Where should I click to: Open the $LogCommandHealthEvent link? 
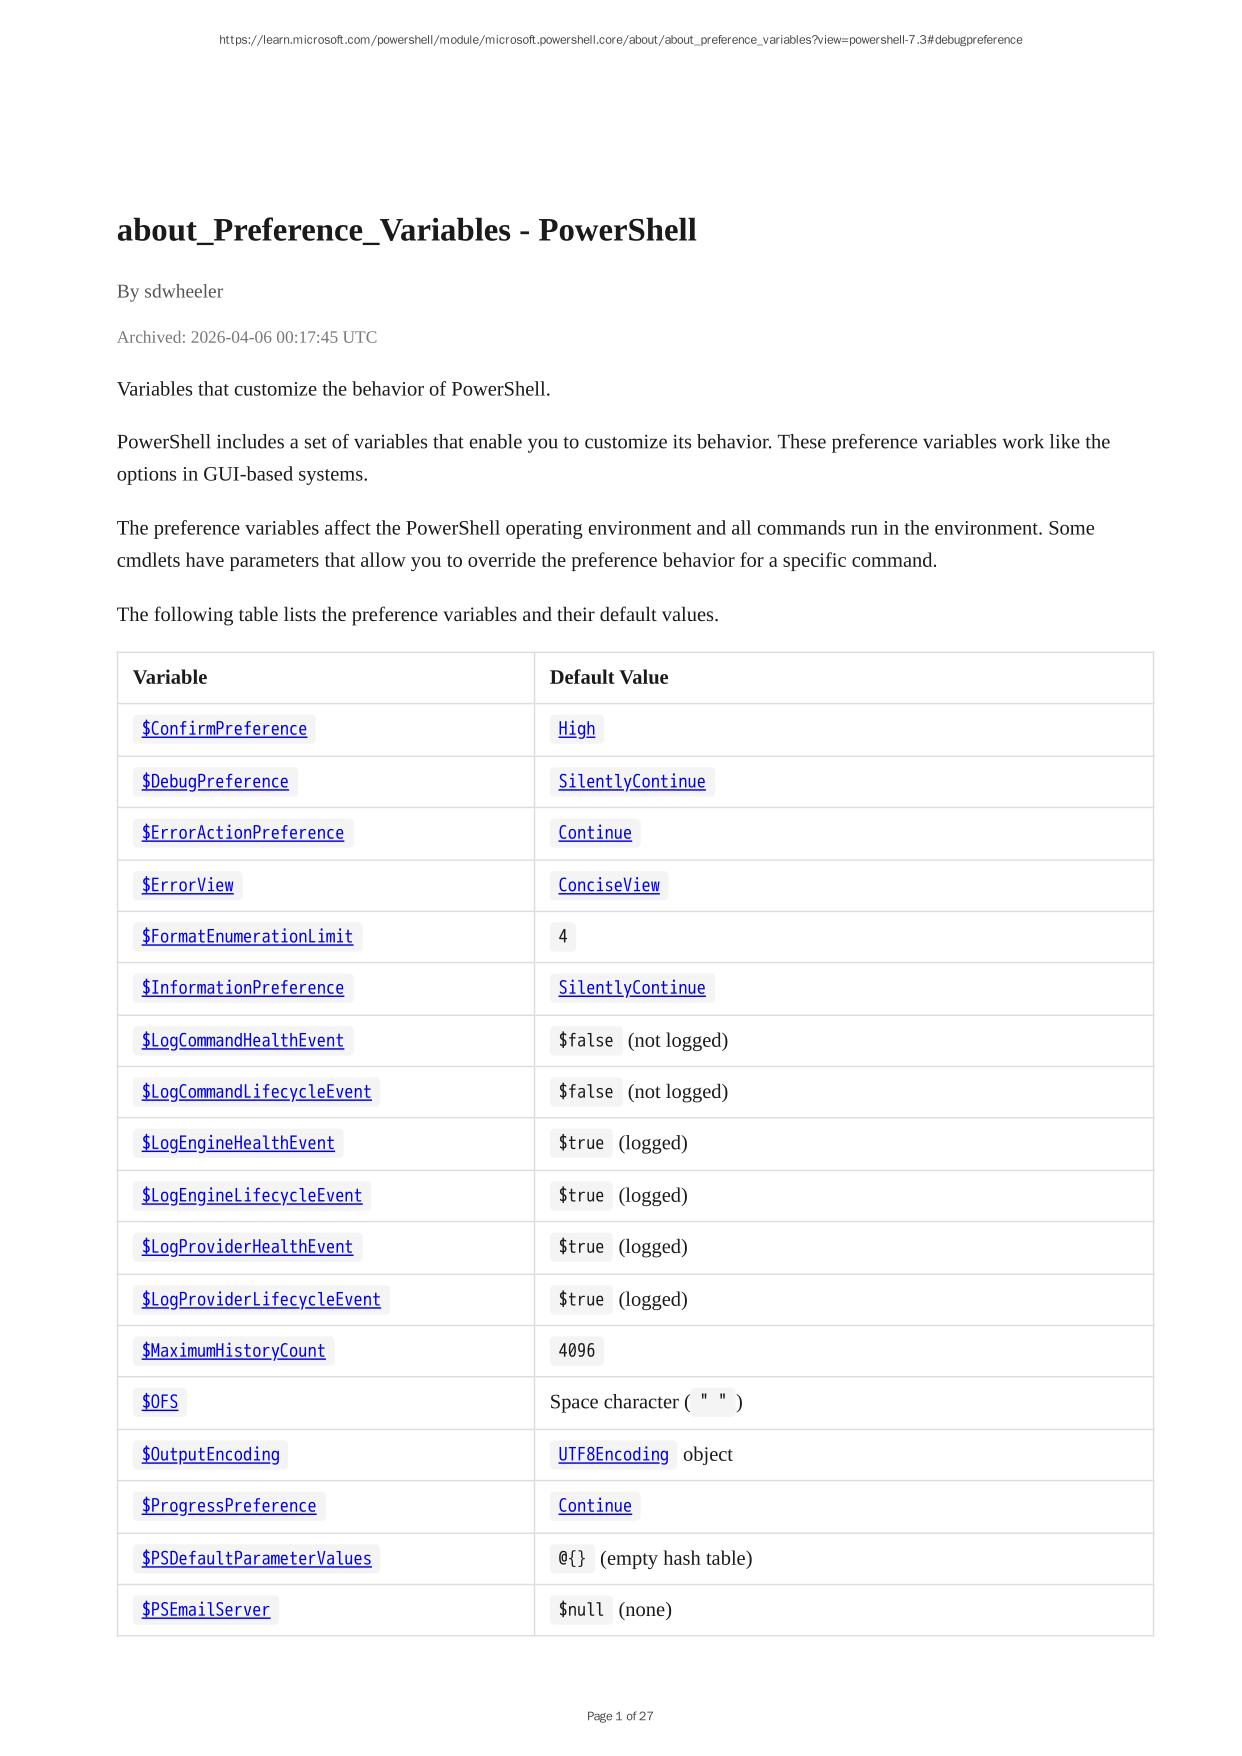pos(242,1040)
